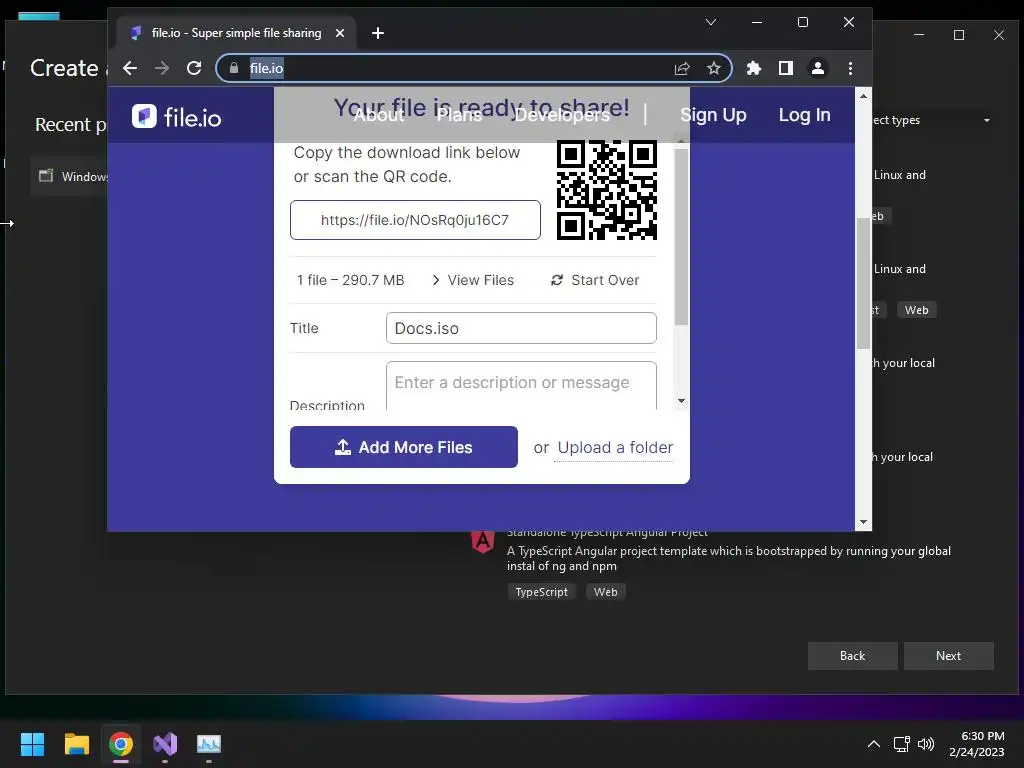Viewport: 1024px width, 768px height.
Task: Click Chrome icon in taskbar
Action: pos(121,744)
